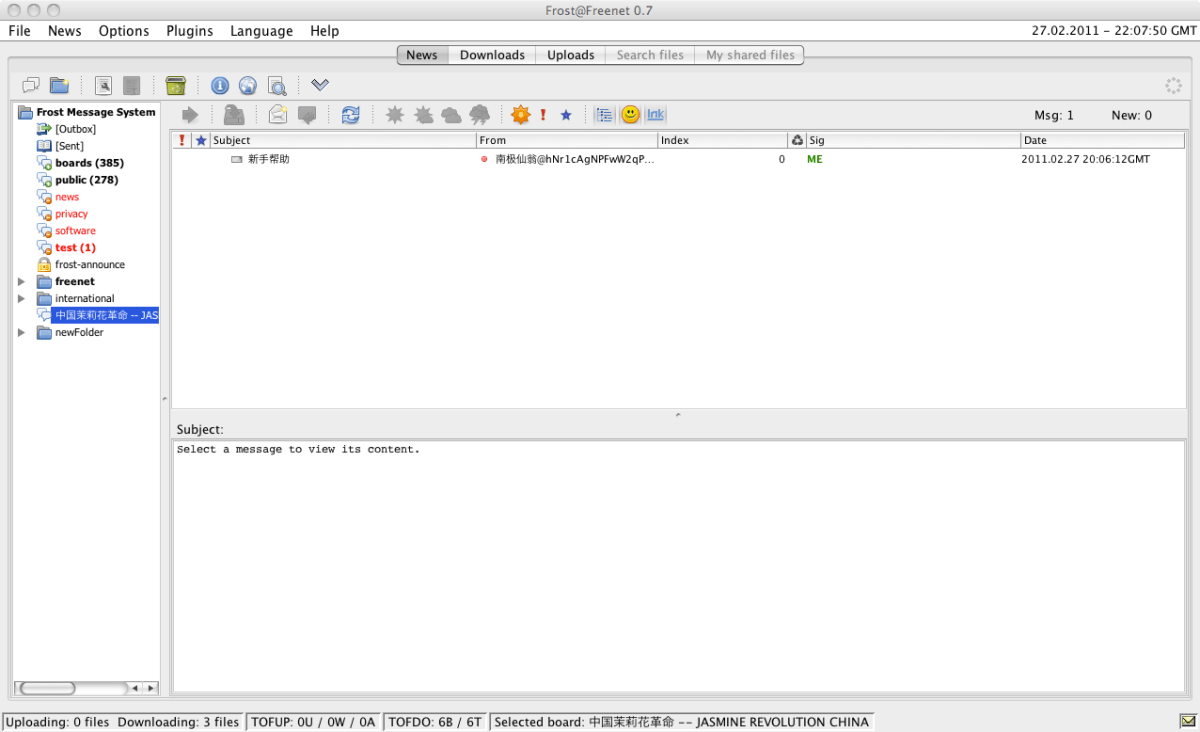1200x732 pixels.
Task: Open the File menu
Action: tap(20, 31)
